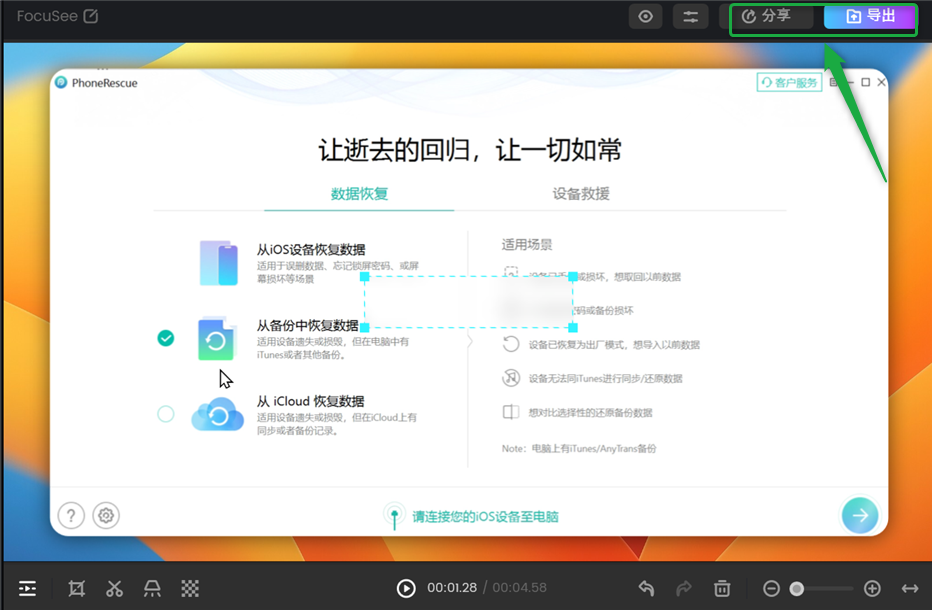Open PhoneRescue help question mark
This screenshot has height=610, width=932.
(x=71, y=515)
